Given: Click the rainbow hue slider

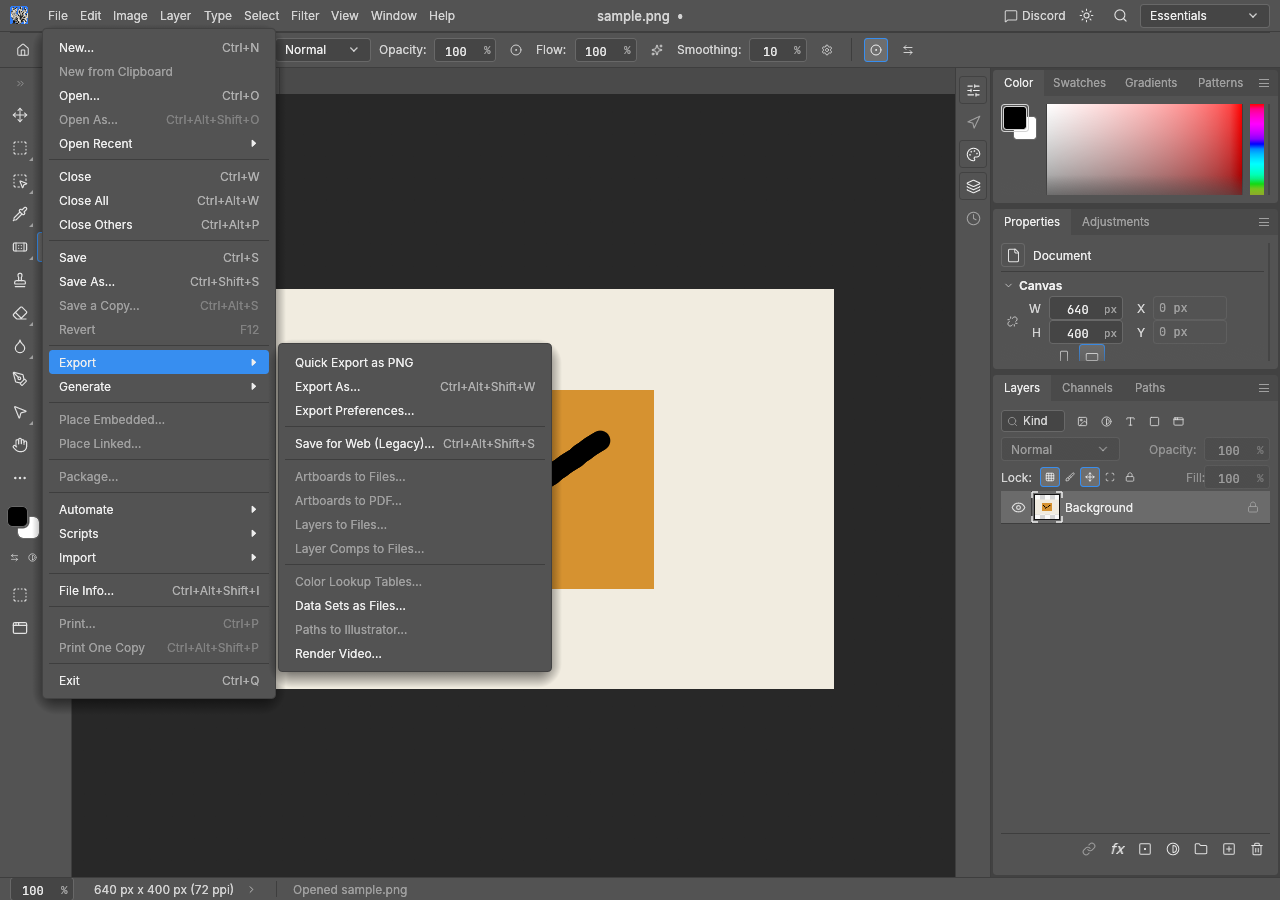Looking at the screenshot, I should pyautogui.click(x=1257, y=149).
